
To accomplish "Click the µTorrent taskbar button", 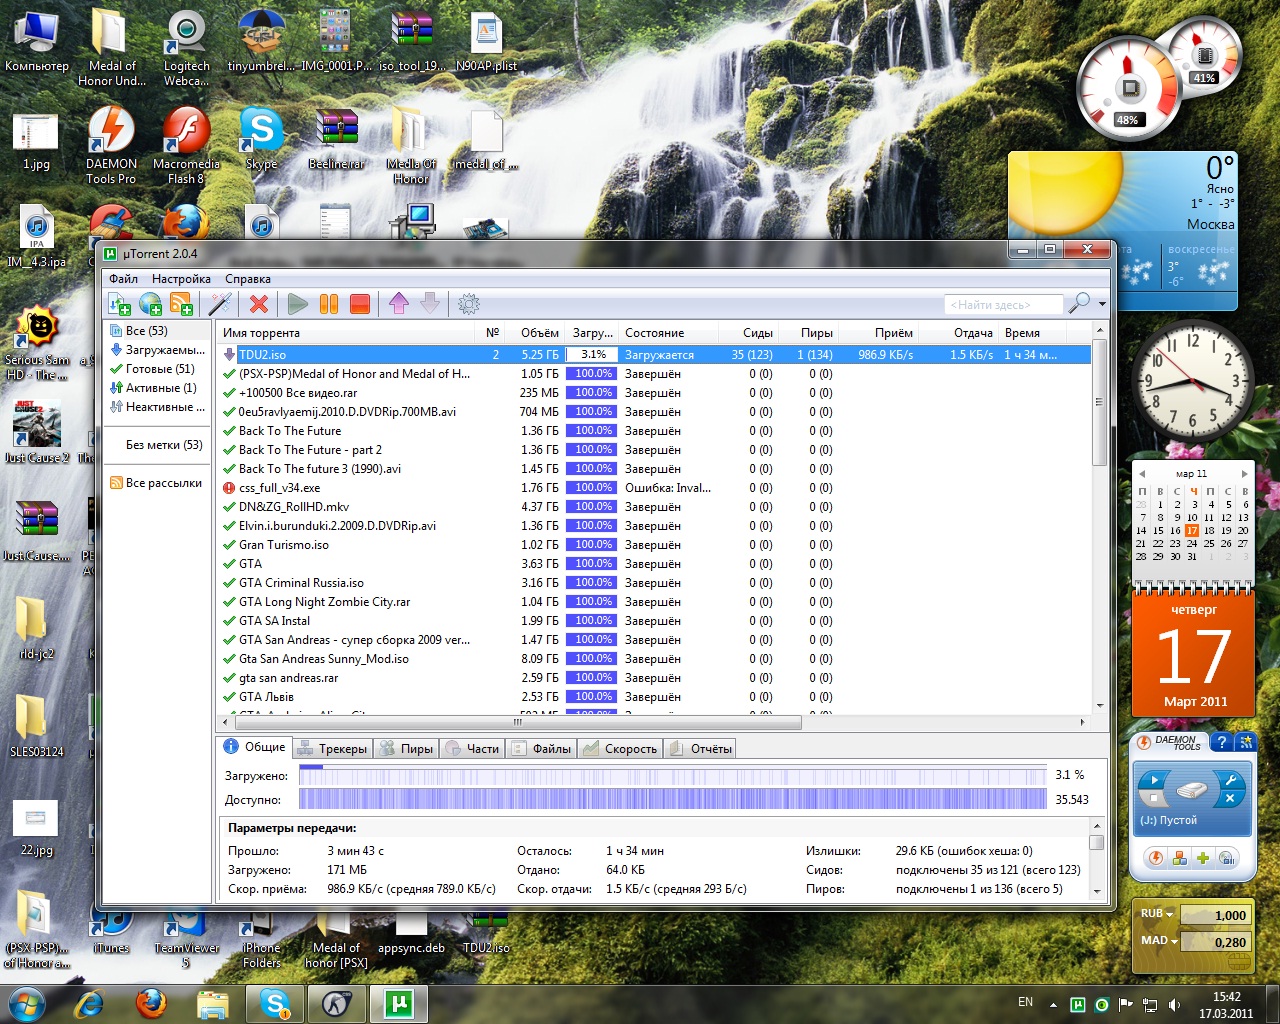I will tap(399, 1002).
